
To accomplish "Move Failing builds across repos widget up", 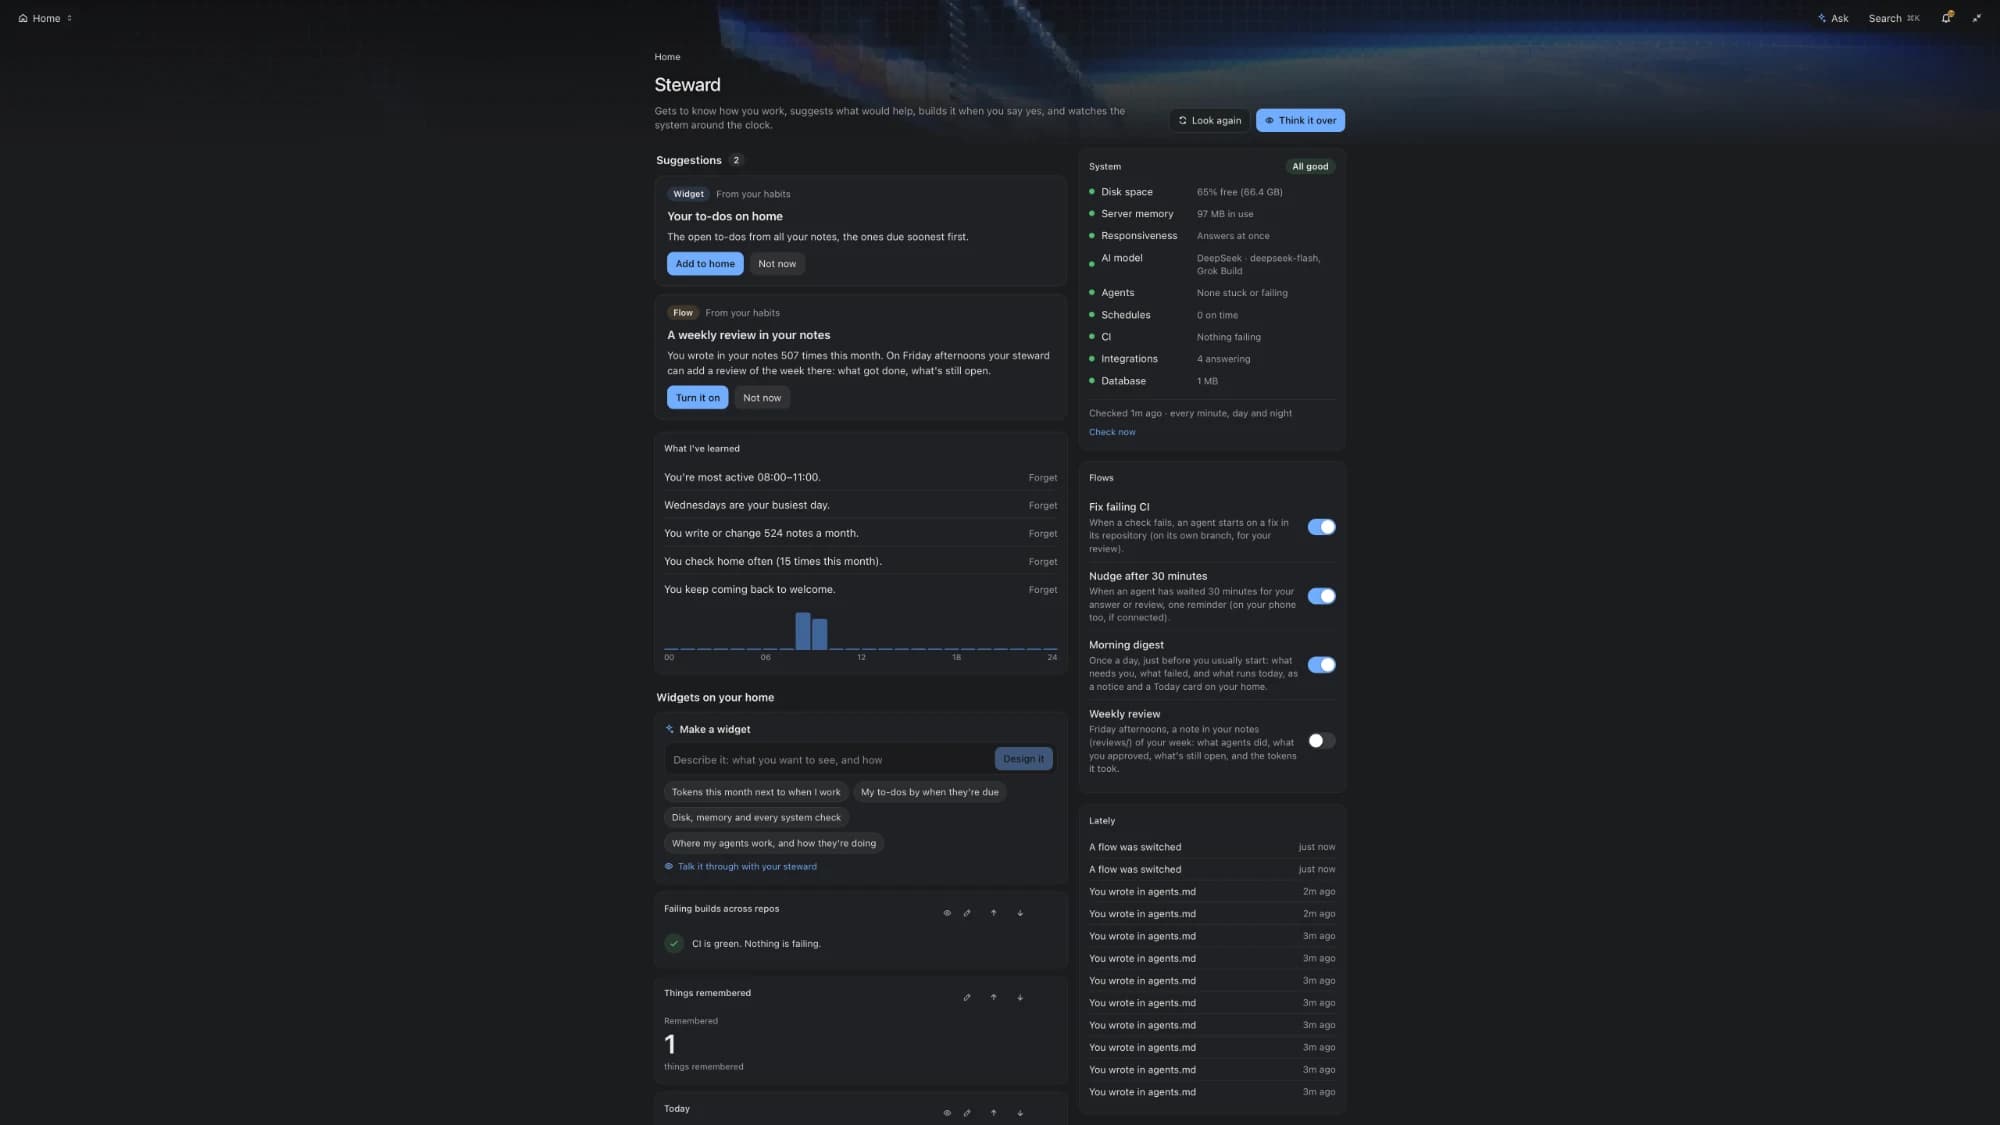I will (993, 913).
